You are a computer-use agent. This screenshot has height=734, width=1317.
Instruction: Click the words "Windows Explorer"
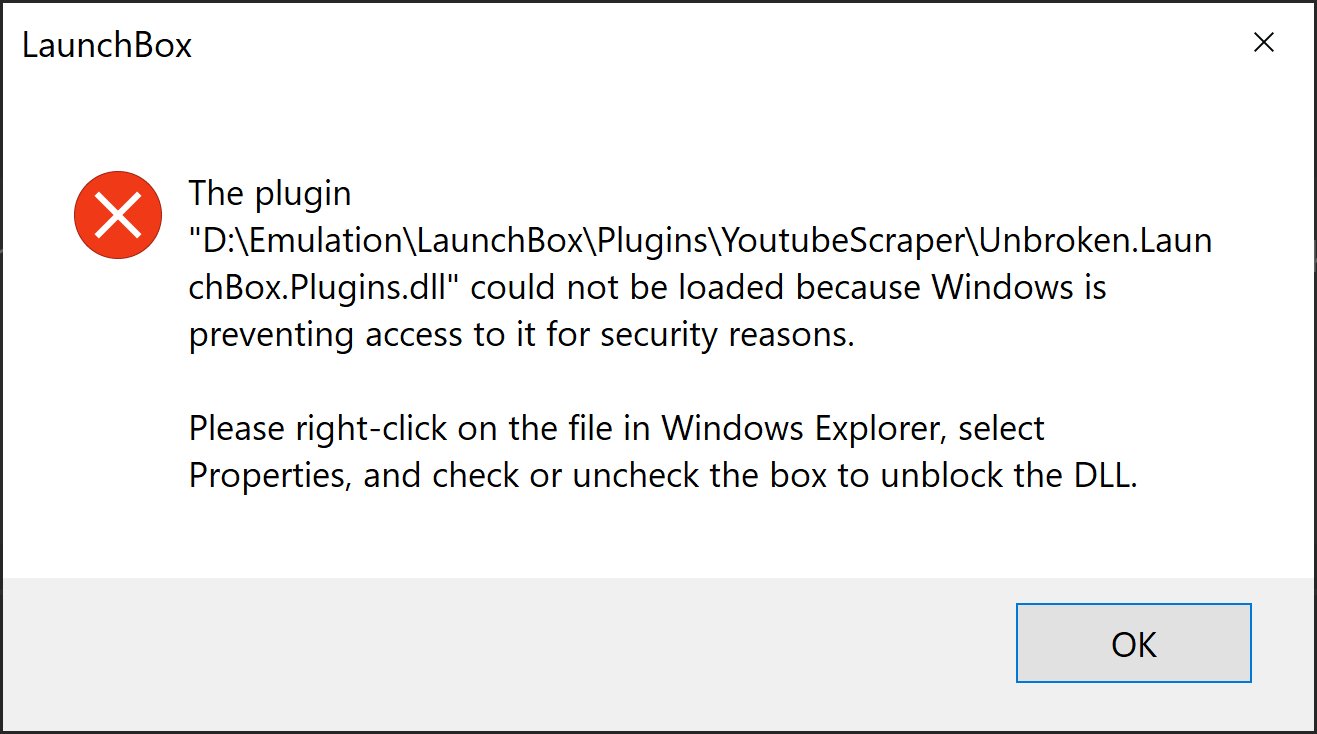pyautogui.click(x=804, y=430)
